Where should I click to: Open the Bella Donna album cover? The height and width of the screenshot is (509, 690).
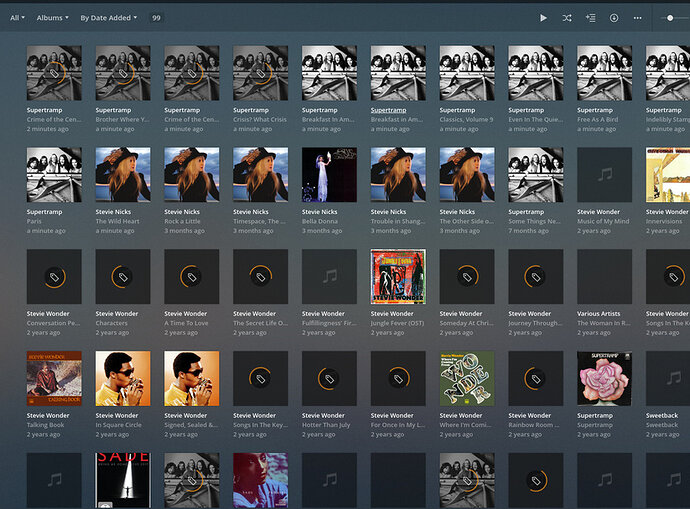329,175
